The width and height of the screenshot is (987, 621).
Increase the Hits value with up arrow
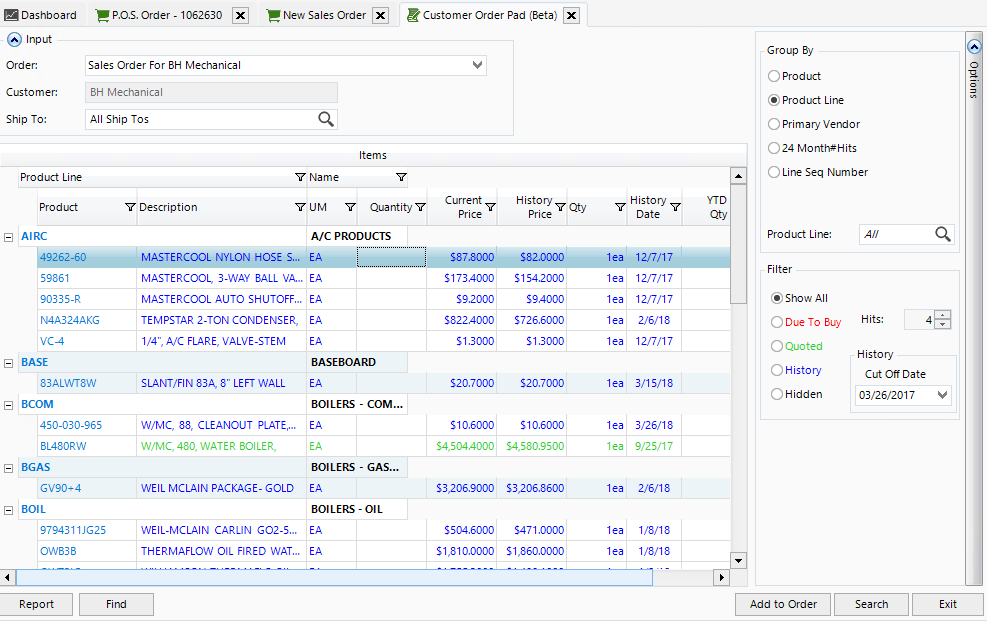tap(943, 315)
